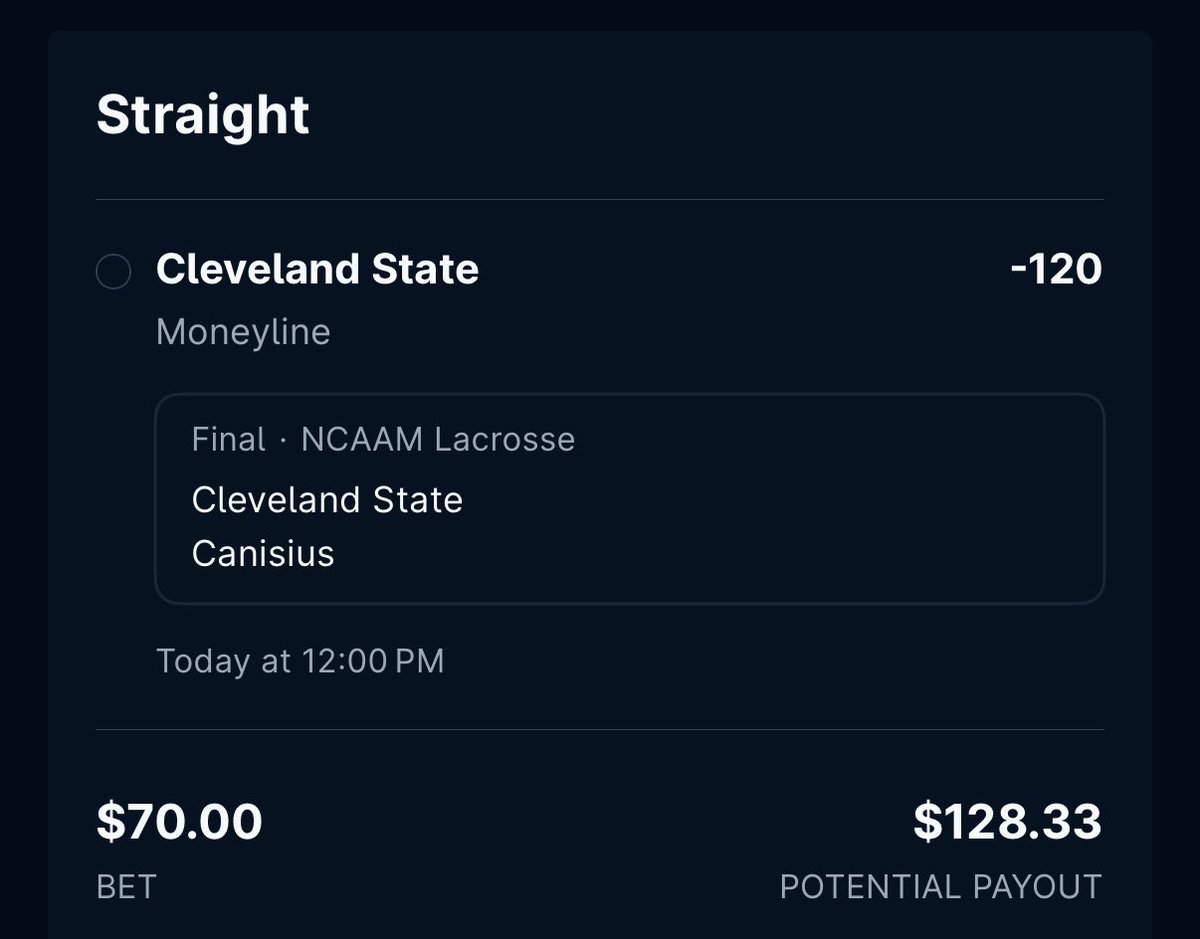Click the Today at 12:00 PM timestamp
This screenshot has width=1200, height=939.
(300, 661)
